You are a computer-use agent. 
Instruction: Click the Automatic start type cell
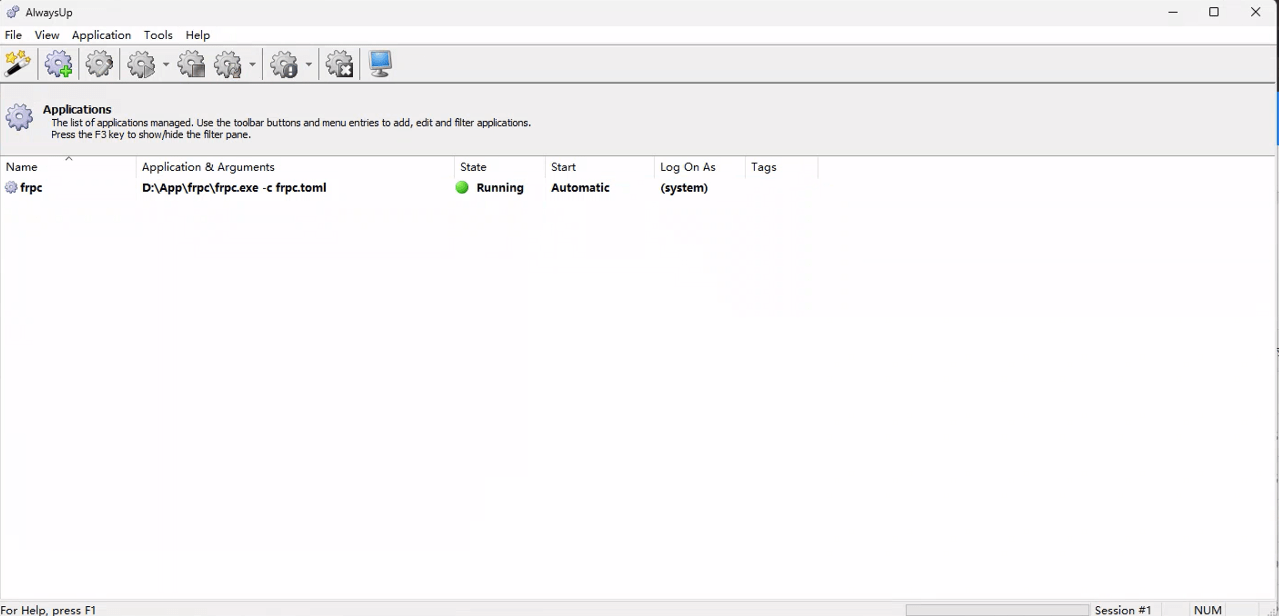580,188
